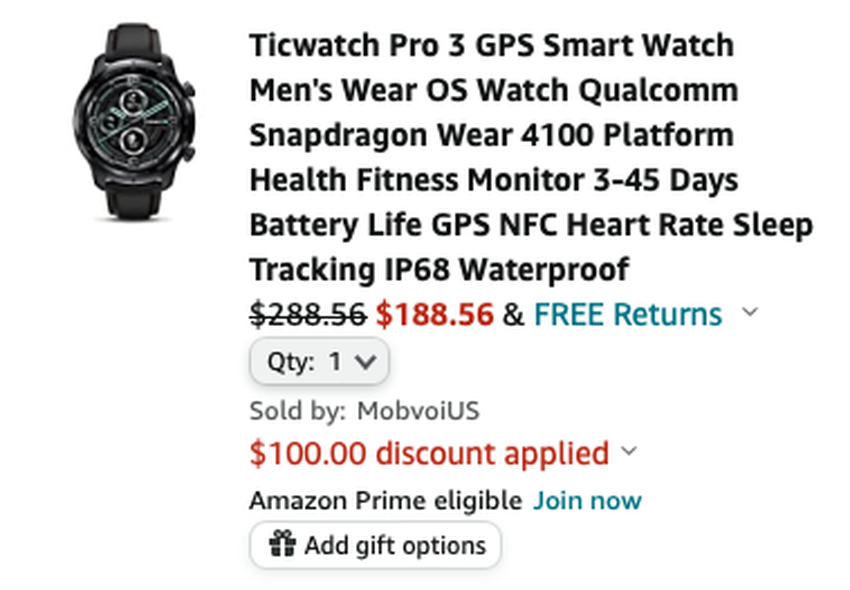This screenshot has width=850, height=590.
Task: Click the $100.00 discount applied text
Action: (x=429, y=454)
